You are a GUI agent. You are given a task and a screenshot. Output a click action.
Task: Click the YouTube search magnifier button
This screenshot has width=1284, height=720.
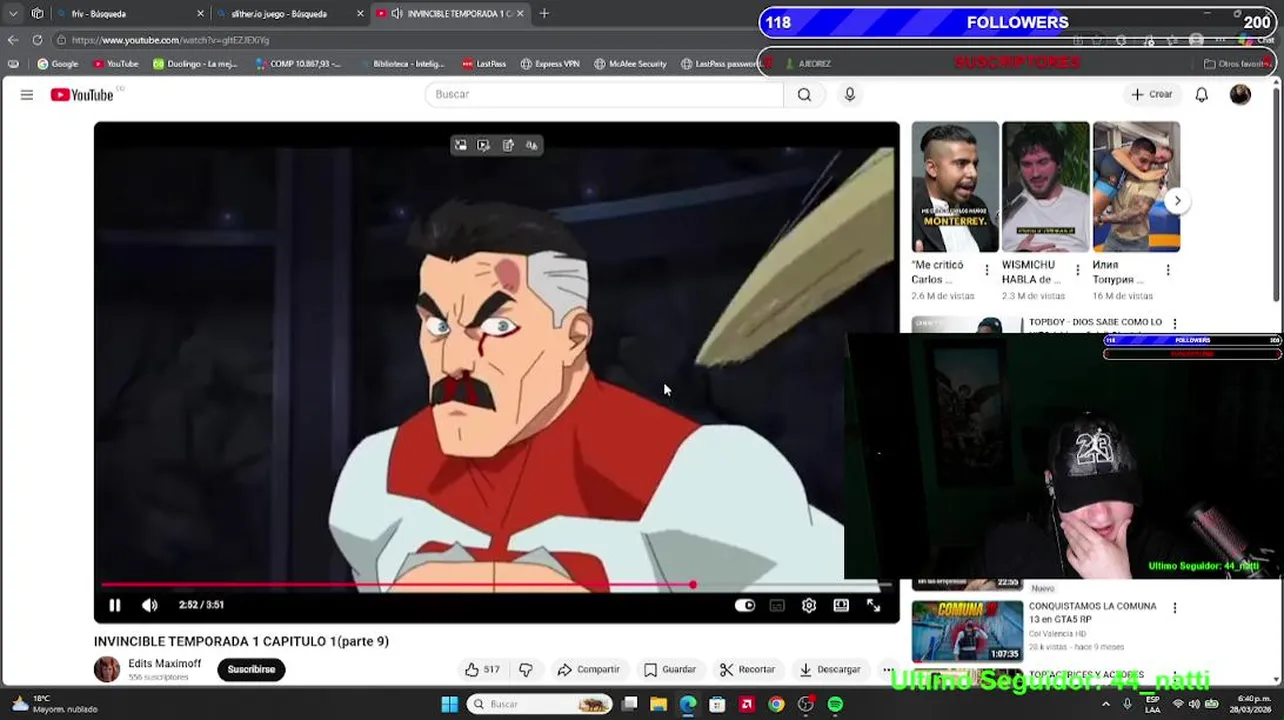click(x=804, y=94)
